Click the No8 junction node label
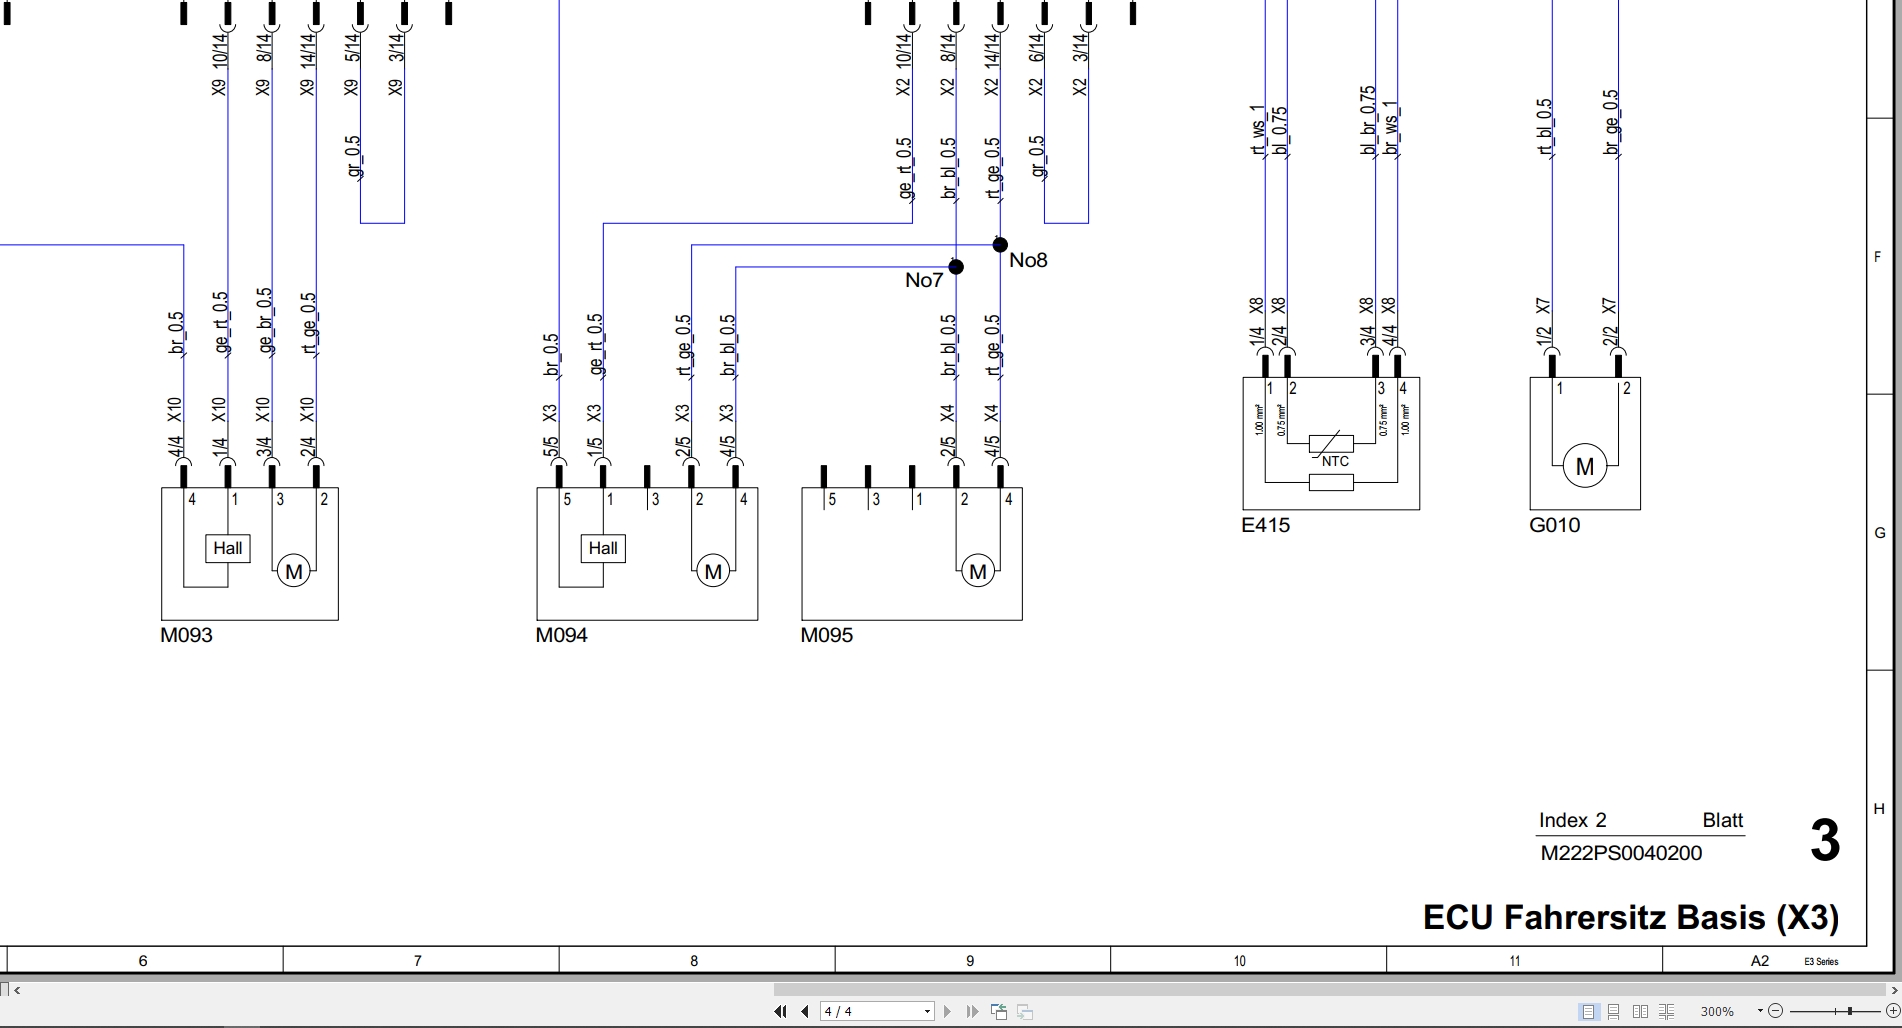The width and height of the screenshot is (1902, 1028). point(1028,260)
